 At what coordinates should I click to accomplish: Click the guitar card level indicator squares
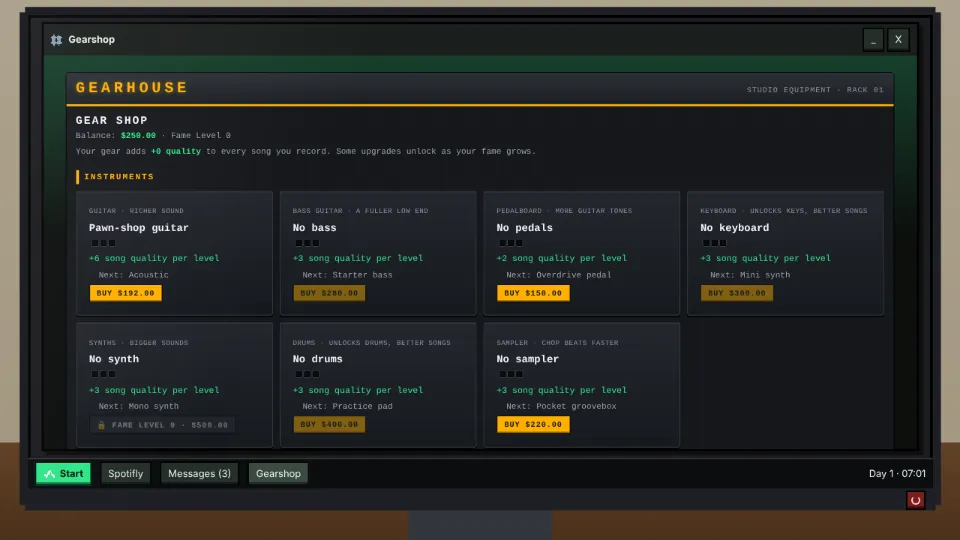(103, 243)
